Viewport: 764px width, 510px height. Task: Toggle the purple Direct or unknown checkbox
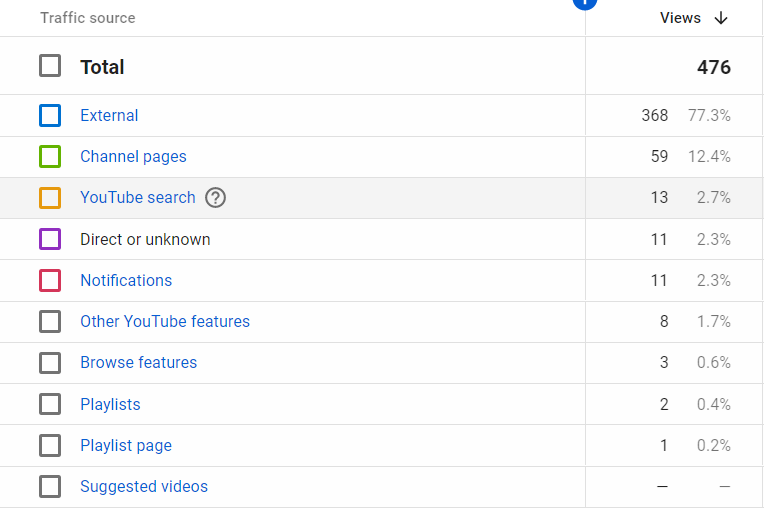50,239
